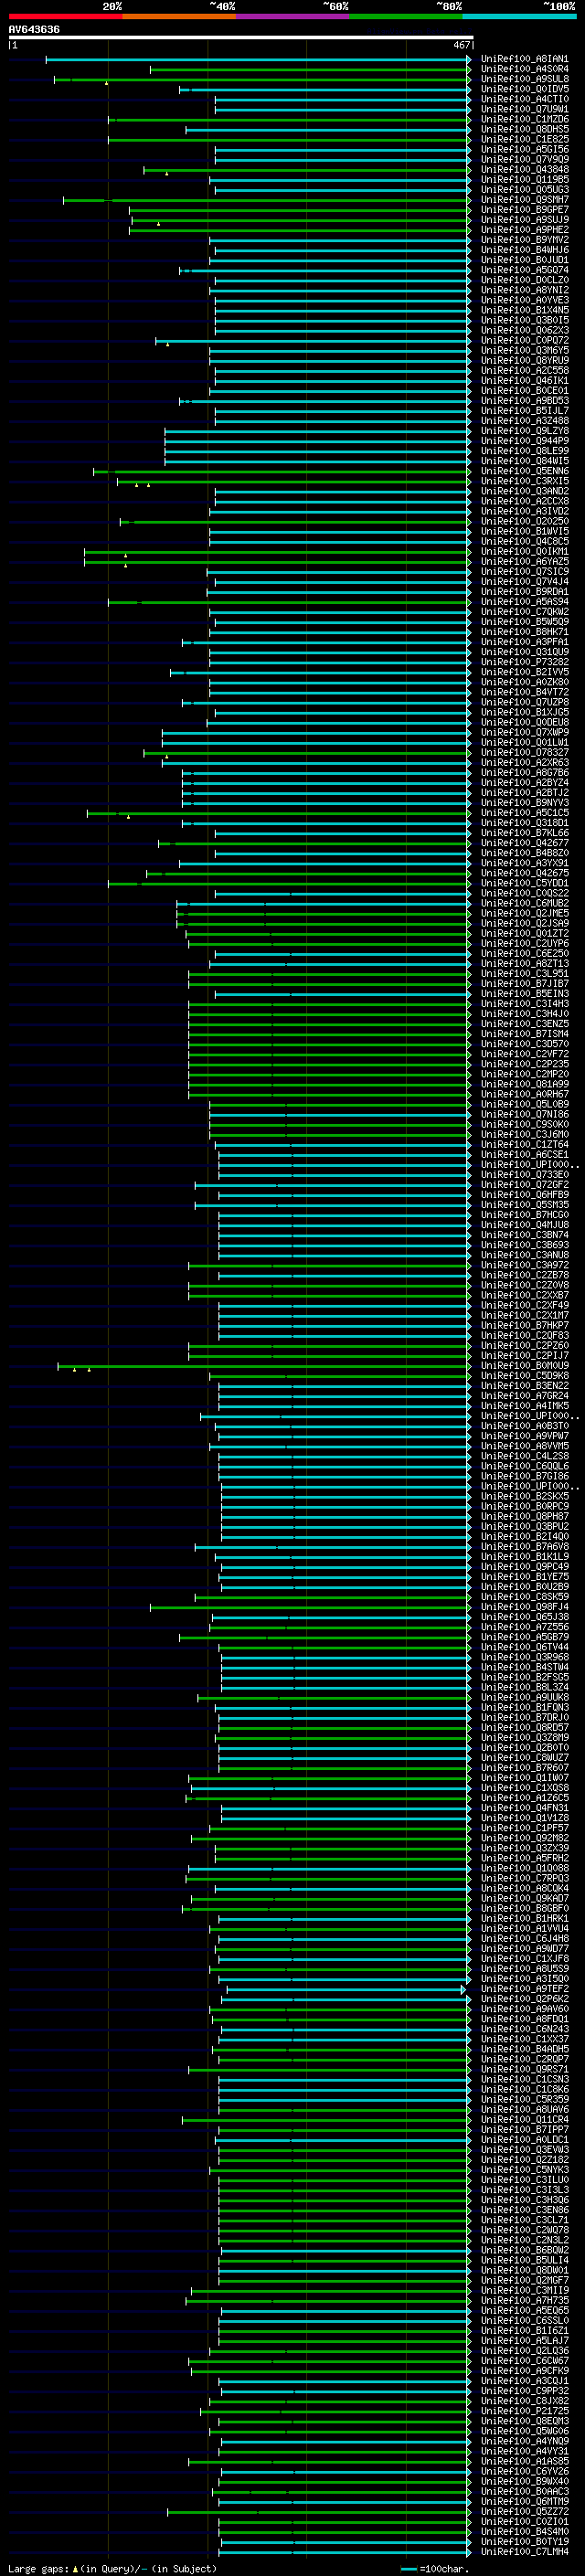585x2576 pixels.
Task: Click hit label UniRef100_A2C558
Action: coord(524,371)
